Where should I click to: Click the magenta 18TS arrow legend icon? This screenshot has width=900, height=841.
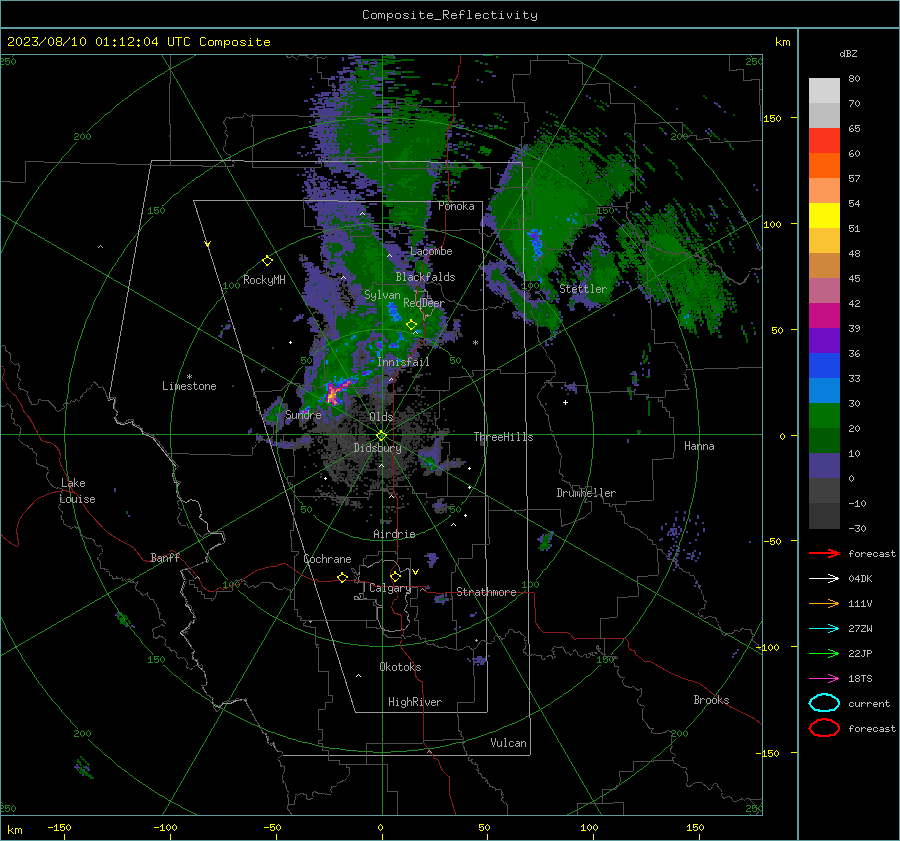(824, 679)
